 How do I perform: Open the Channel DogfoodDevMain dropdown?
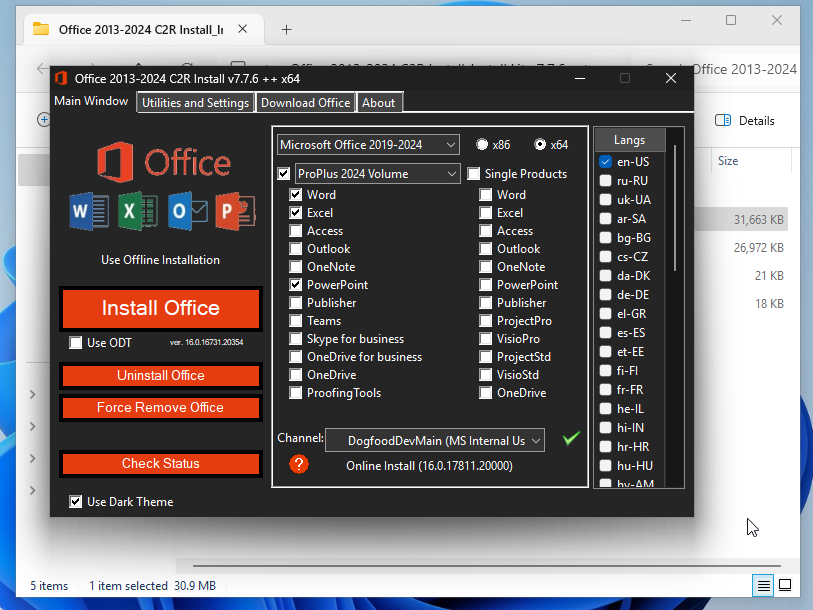pyautogui.click(x=434, y=440)
